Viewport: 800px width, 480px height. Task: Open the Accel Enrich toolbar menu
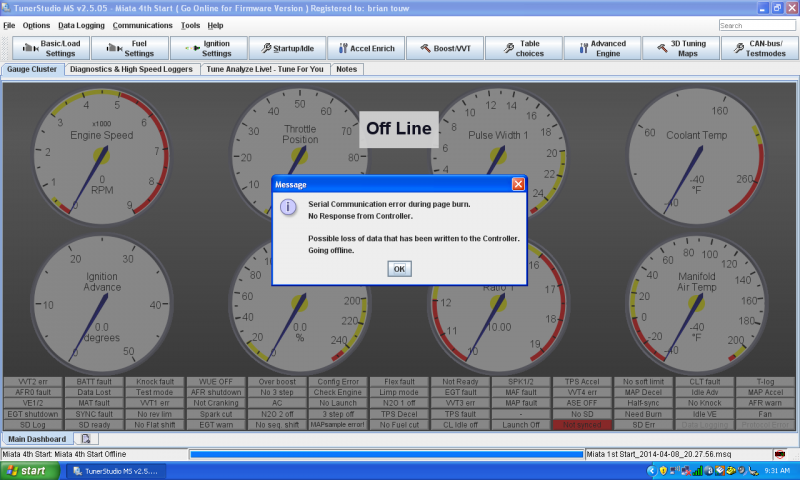pos(366,48)
